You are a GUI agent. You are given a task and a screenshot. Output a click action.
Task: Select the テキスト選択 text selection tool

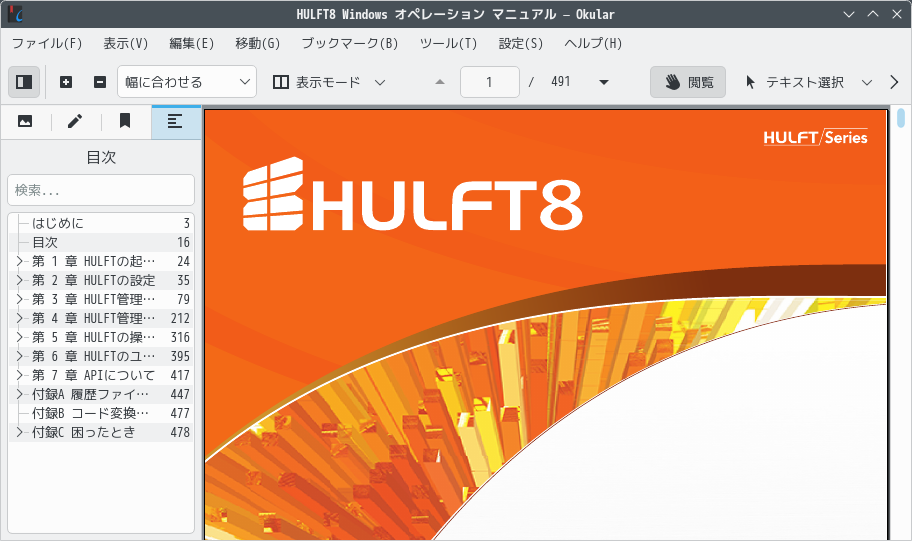pos(795,82)
